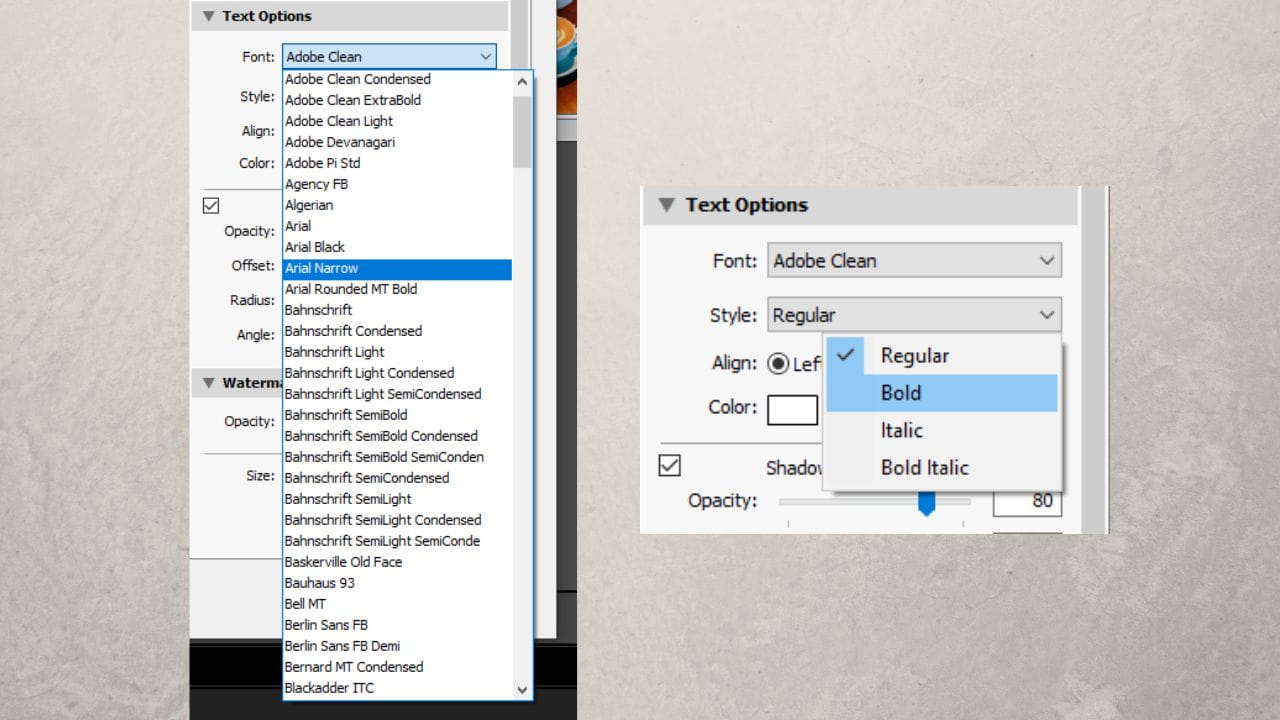This screenshot has height=720, width=1280.
Task: Toggle the Shadow checkbox in left panel
Action: (211, 205)
